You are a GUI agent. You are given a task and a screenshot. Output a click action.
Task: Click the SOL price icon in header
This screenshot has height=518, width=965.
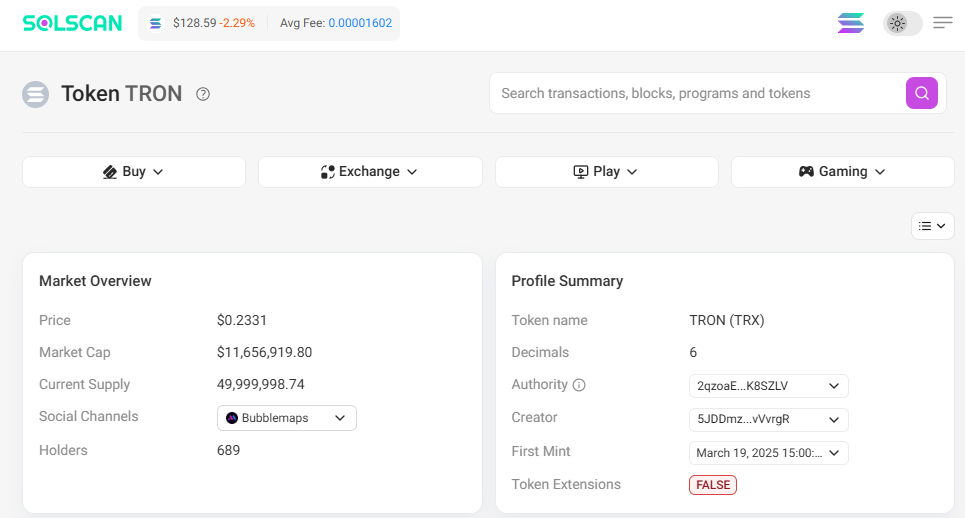pos(155,23)
